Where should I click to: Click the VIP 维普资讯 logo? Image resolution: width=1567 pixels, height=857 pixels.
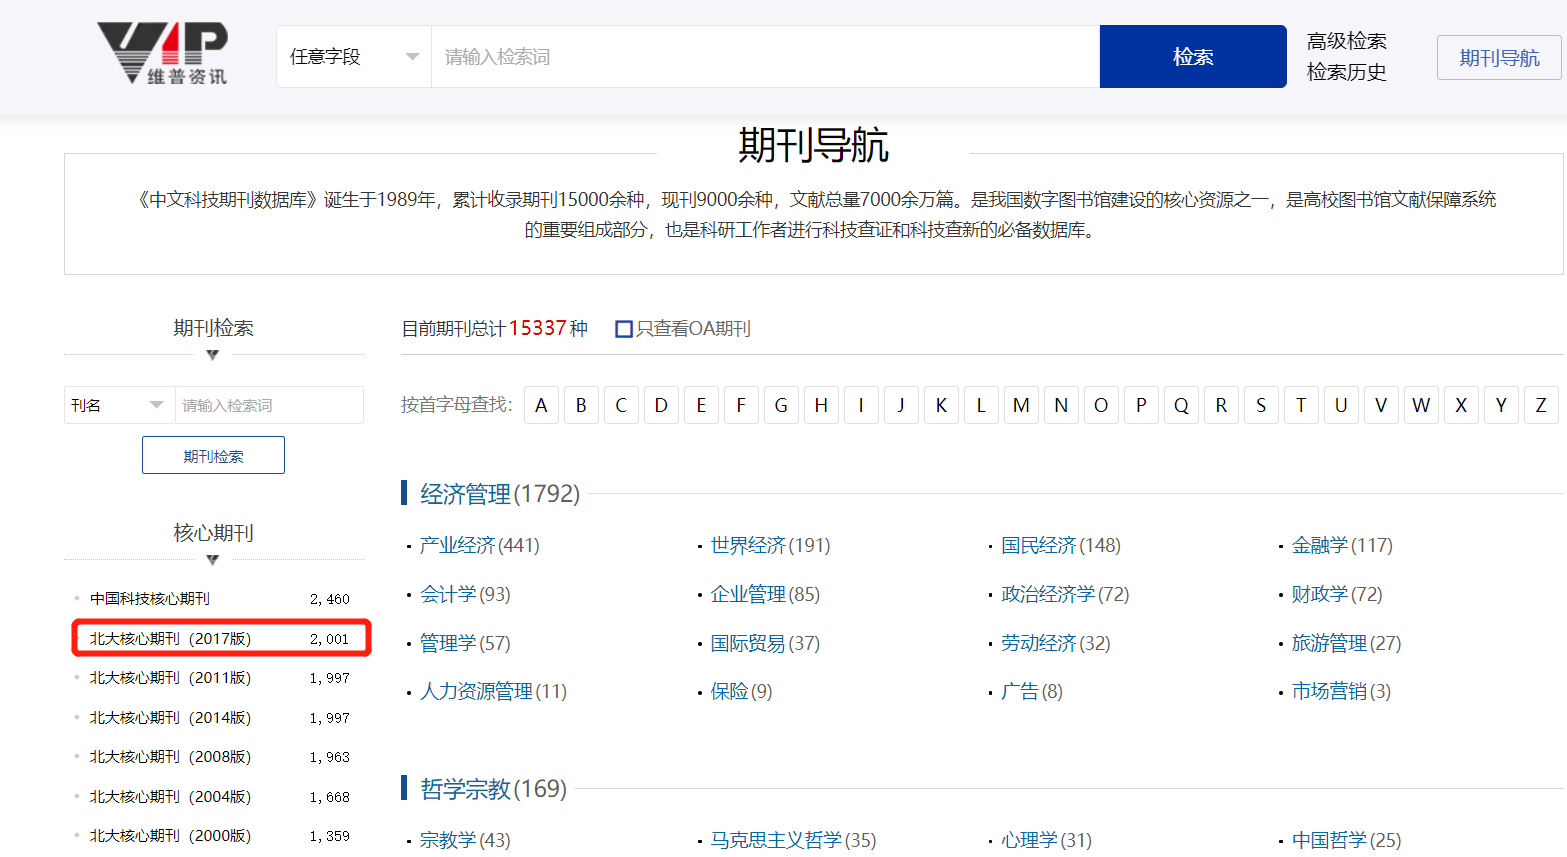pyautogui.click(x=163, y=54)
